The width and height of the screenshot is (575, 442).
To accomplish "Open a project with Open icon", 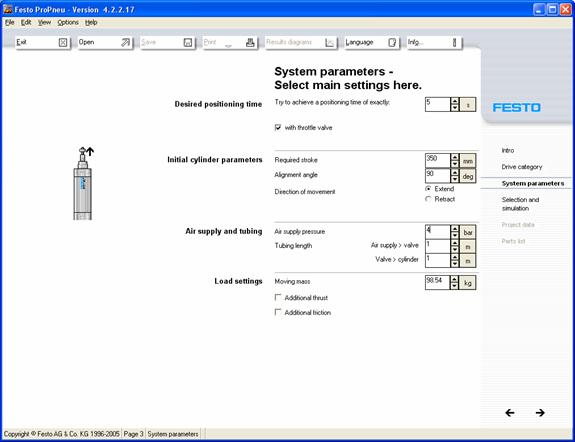I will pyautogui.click(x=125, y=43).
